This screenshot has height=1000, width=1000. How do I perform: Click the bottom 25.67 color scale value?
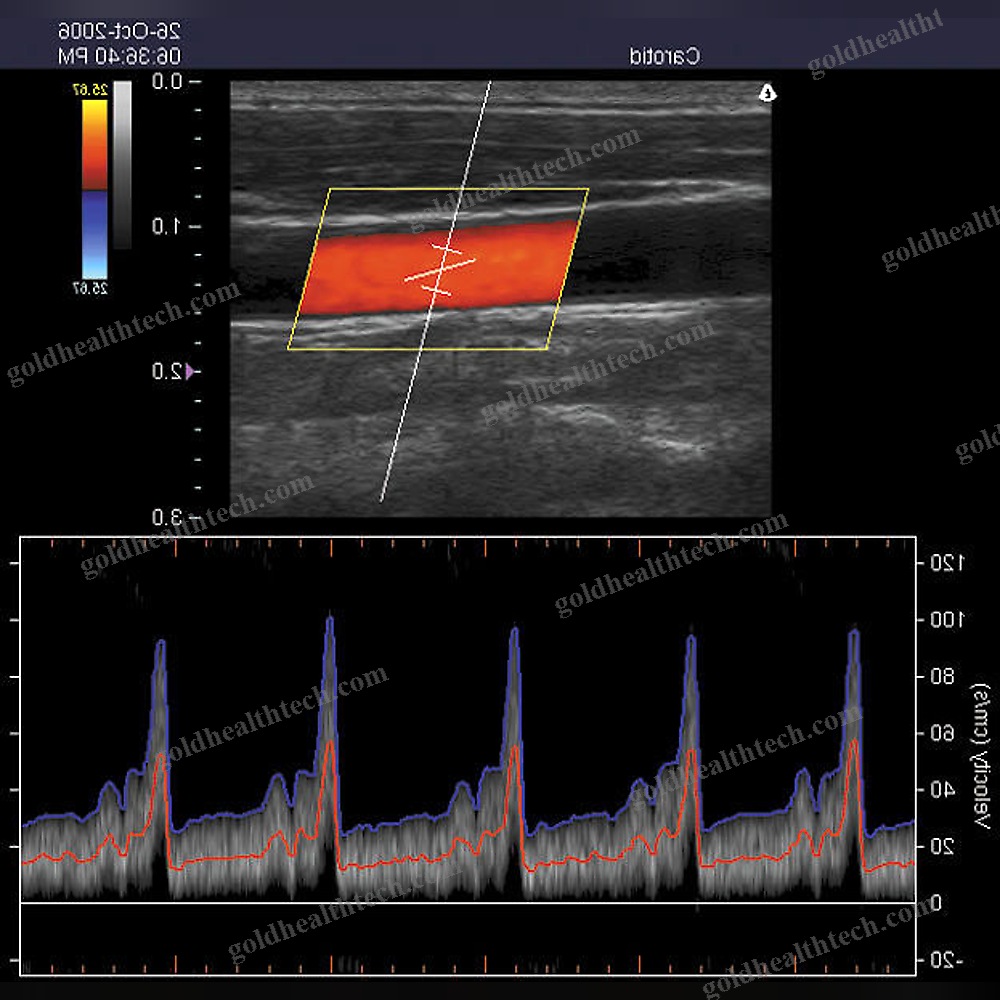click(91, 288)
